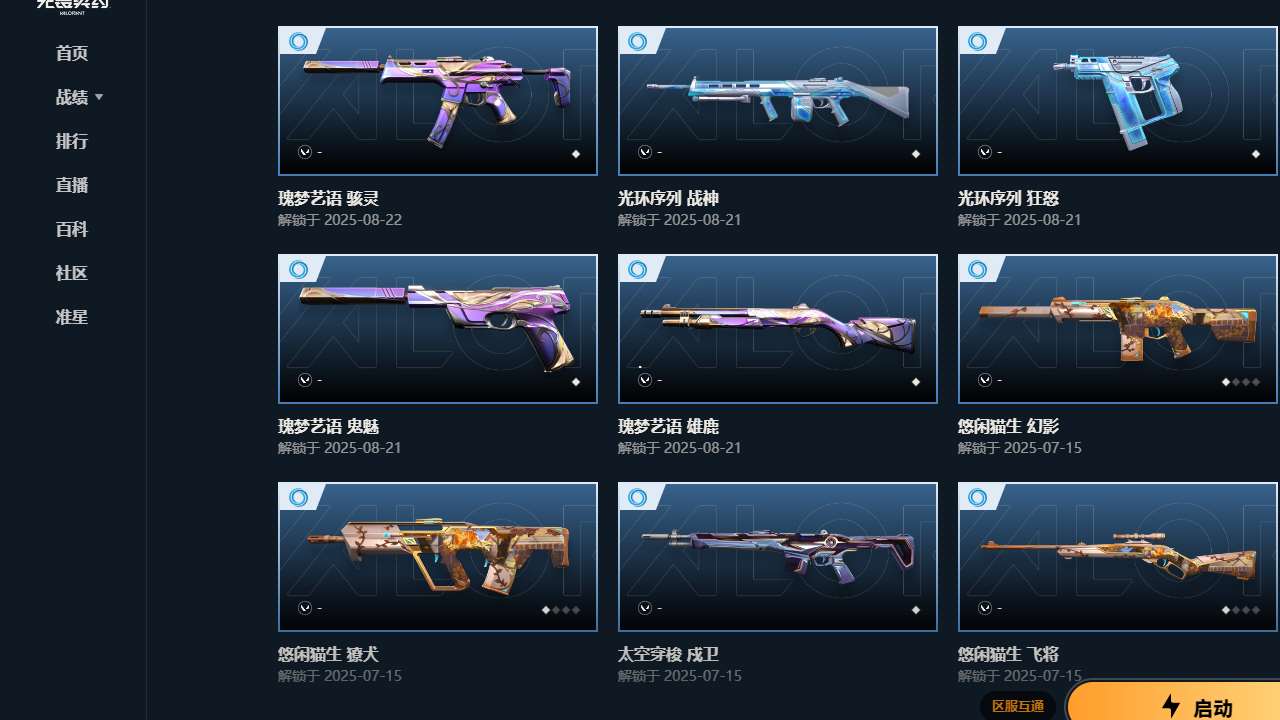Click the blue ring icon on 光环序列 狂怒 card
This screenshot has height=720, width=1280.
tap(978, 42)
